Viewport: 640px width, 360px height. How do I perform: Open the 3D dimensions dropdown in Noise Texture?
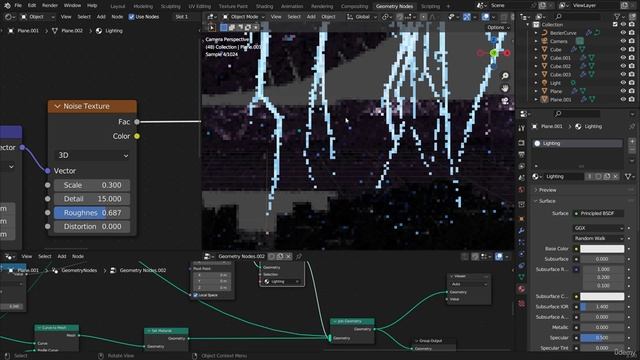(92, 156)
